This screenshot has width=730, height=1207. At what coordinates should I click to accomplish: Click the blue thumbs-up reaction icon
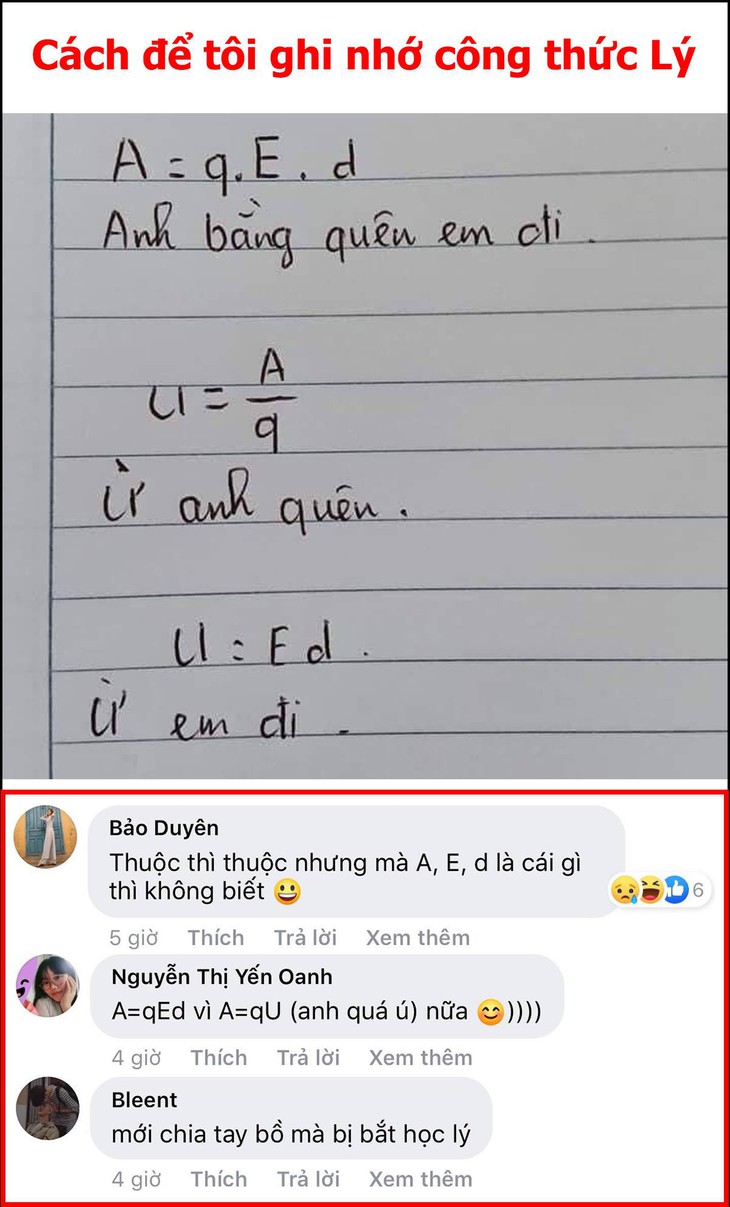[675, 889]
